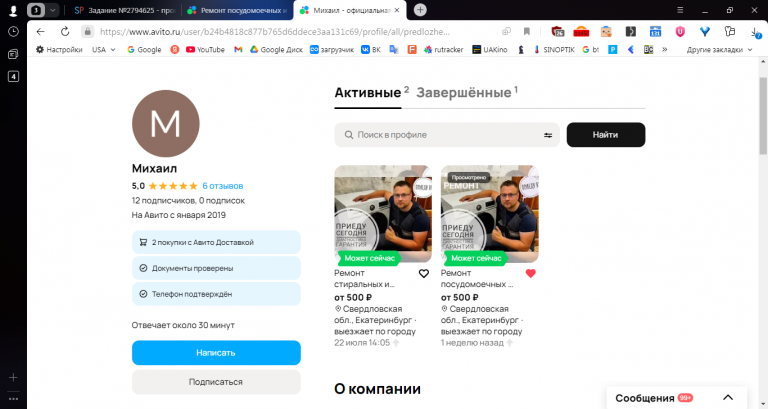Open the Другие закладки dropdown

(719, 49)
